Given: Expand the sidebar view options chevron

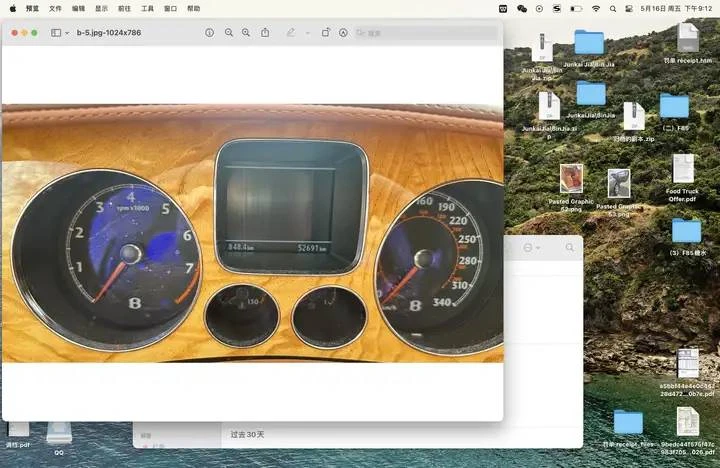Looking at the screenshot, I should [67, 33].
